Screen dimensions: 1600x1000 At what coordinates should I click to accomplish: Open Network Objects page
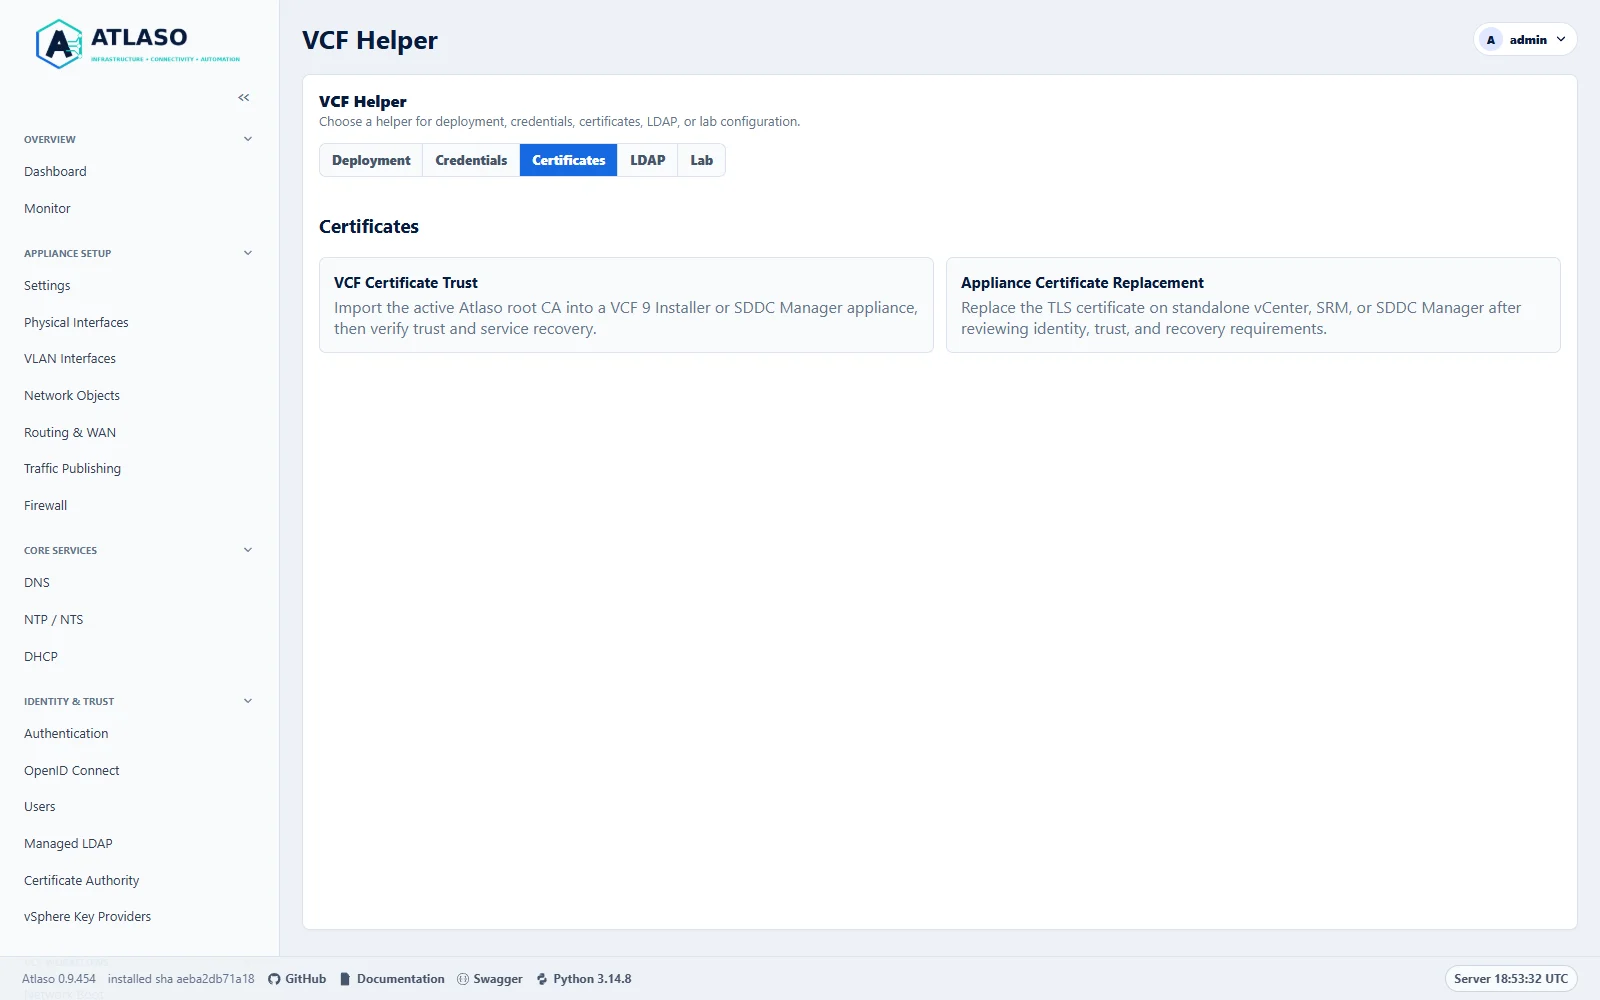(x=72, y=396)
